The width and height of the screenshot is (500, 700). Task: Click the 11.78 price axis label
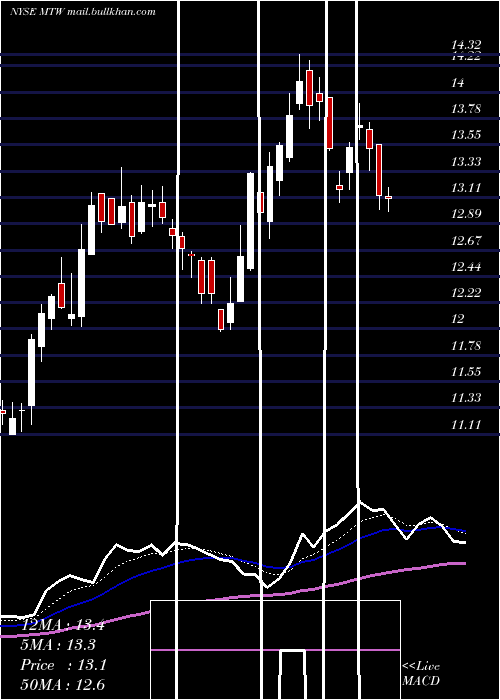click(466, 346)
